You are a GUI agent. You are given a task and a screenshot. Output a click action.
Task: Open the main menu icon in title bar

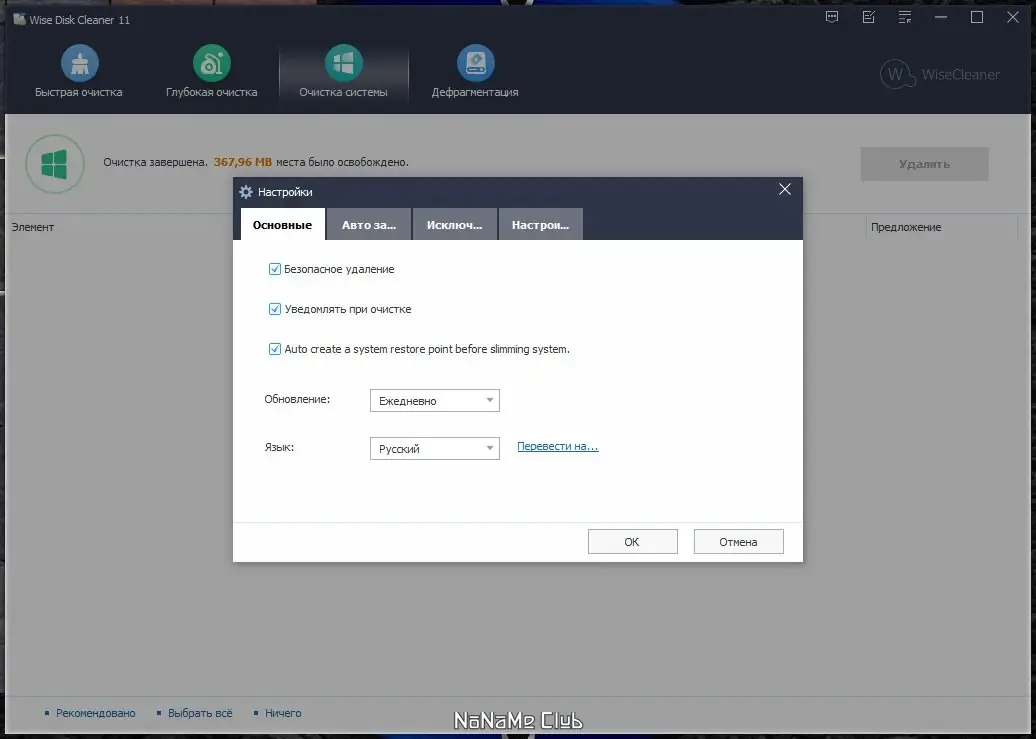905,18
